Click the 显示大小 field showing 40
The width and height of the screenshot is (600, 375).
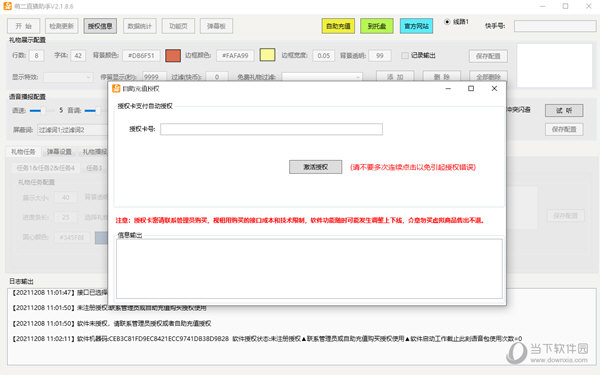tap(65, 197)
